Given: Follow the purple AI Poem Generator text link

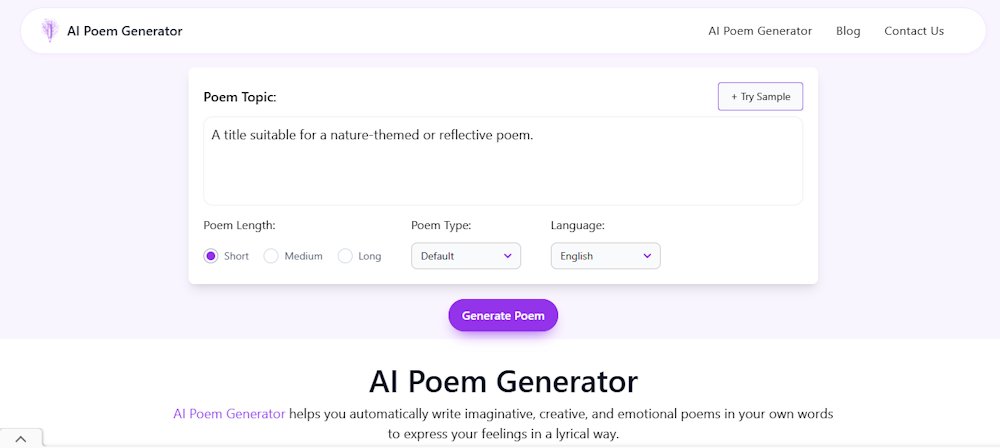Looking at the screenshot, I should coord(229,414).
